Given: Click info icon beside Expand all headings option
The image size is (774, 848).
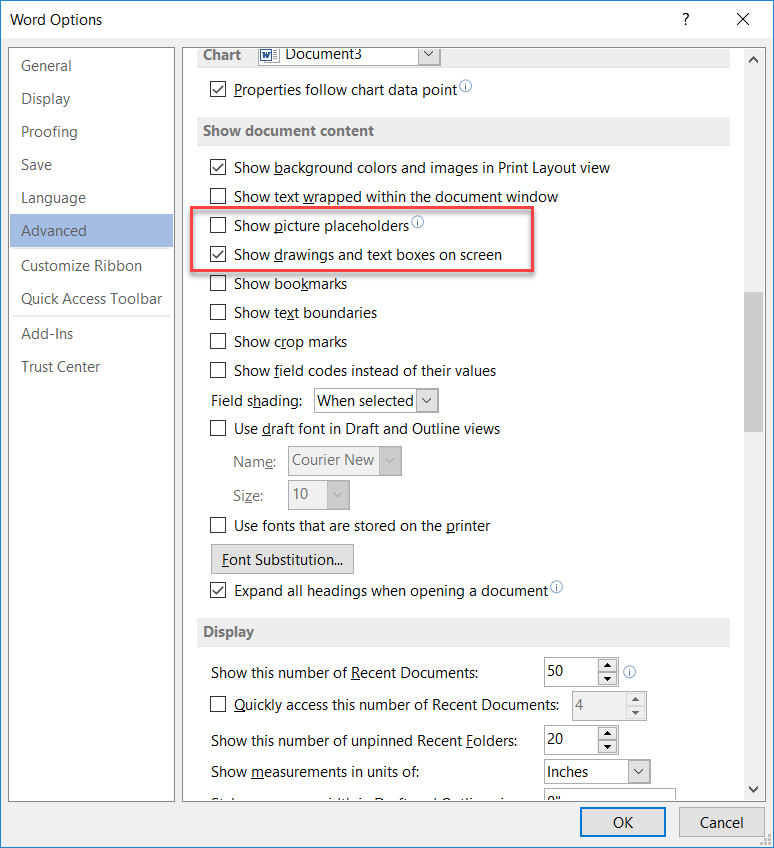Looking at the screenshot, I should coord(557,587).
